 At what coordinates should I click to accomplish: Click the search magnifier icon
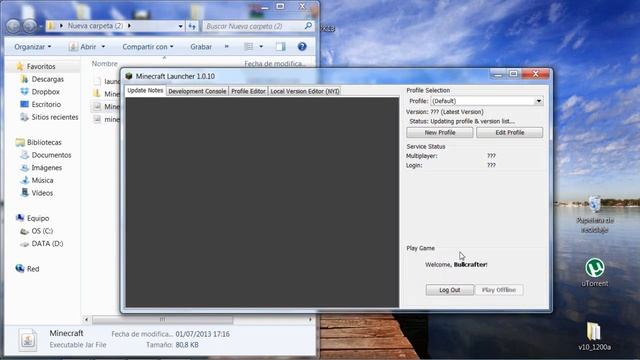pyautogui.click(x=308, y=26)
